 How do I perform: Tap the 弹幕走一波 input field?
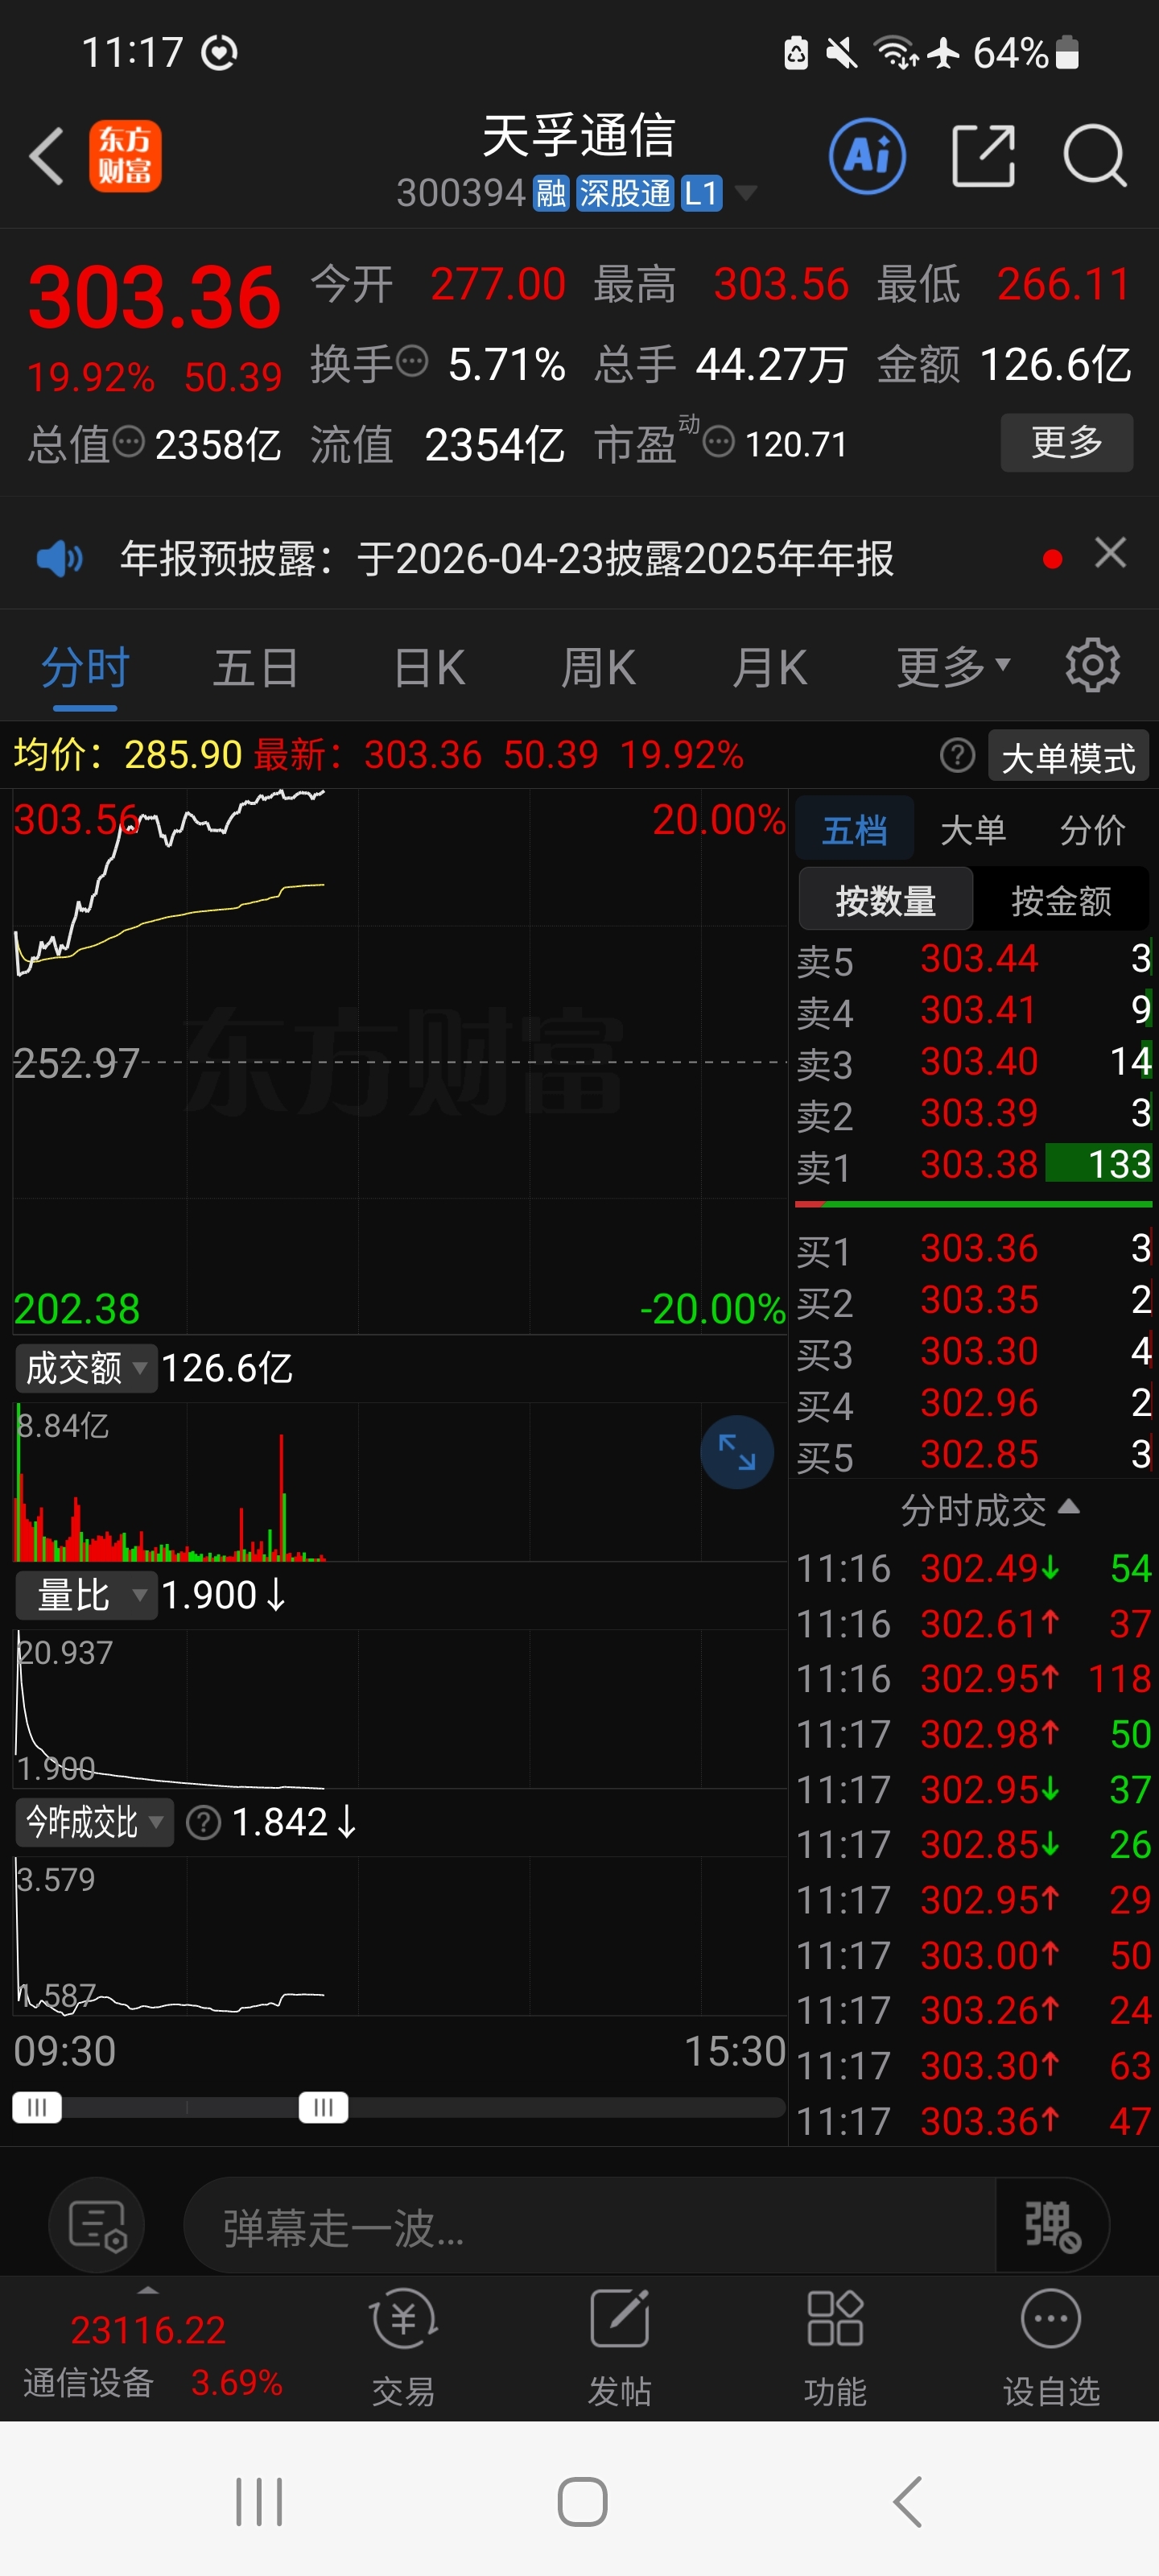(x=588, y=2225)
